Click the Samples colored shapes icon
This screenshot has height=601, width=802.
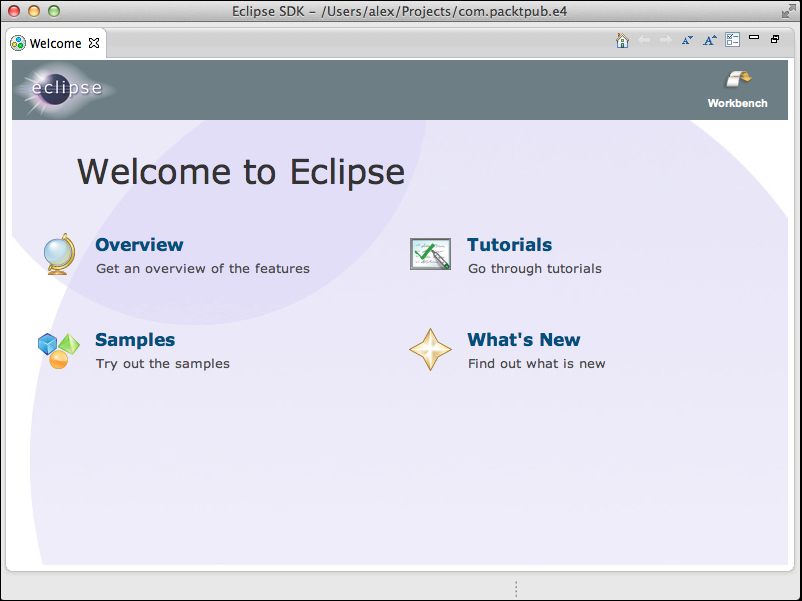[x=58, y=350]
